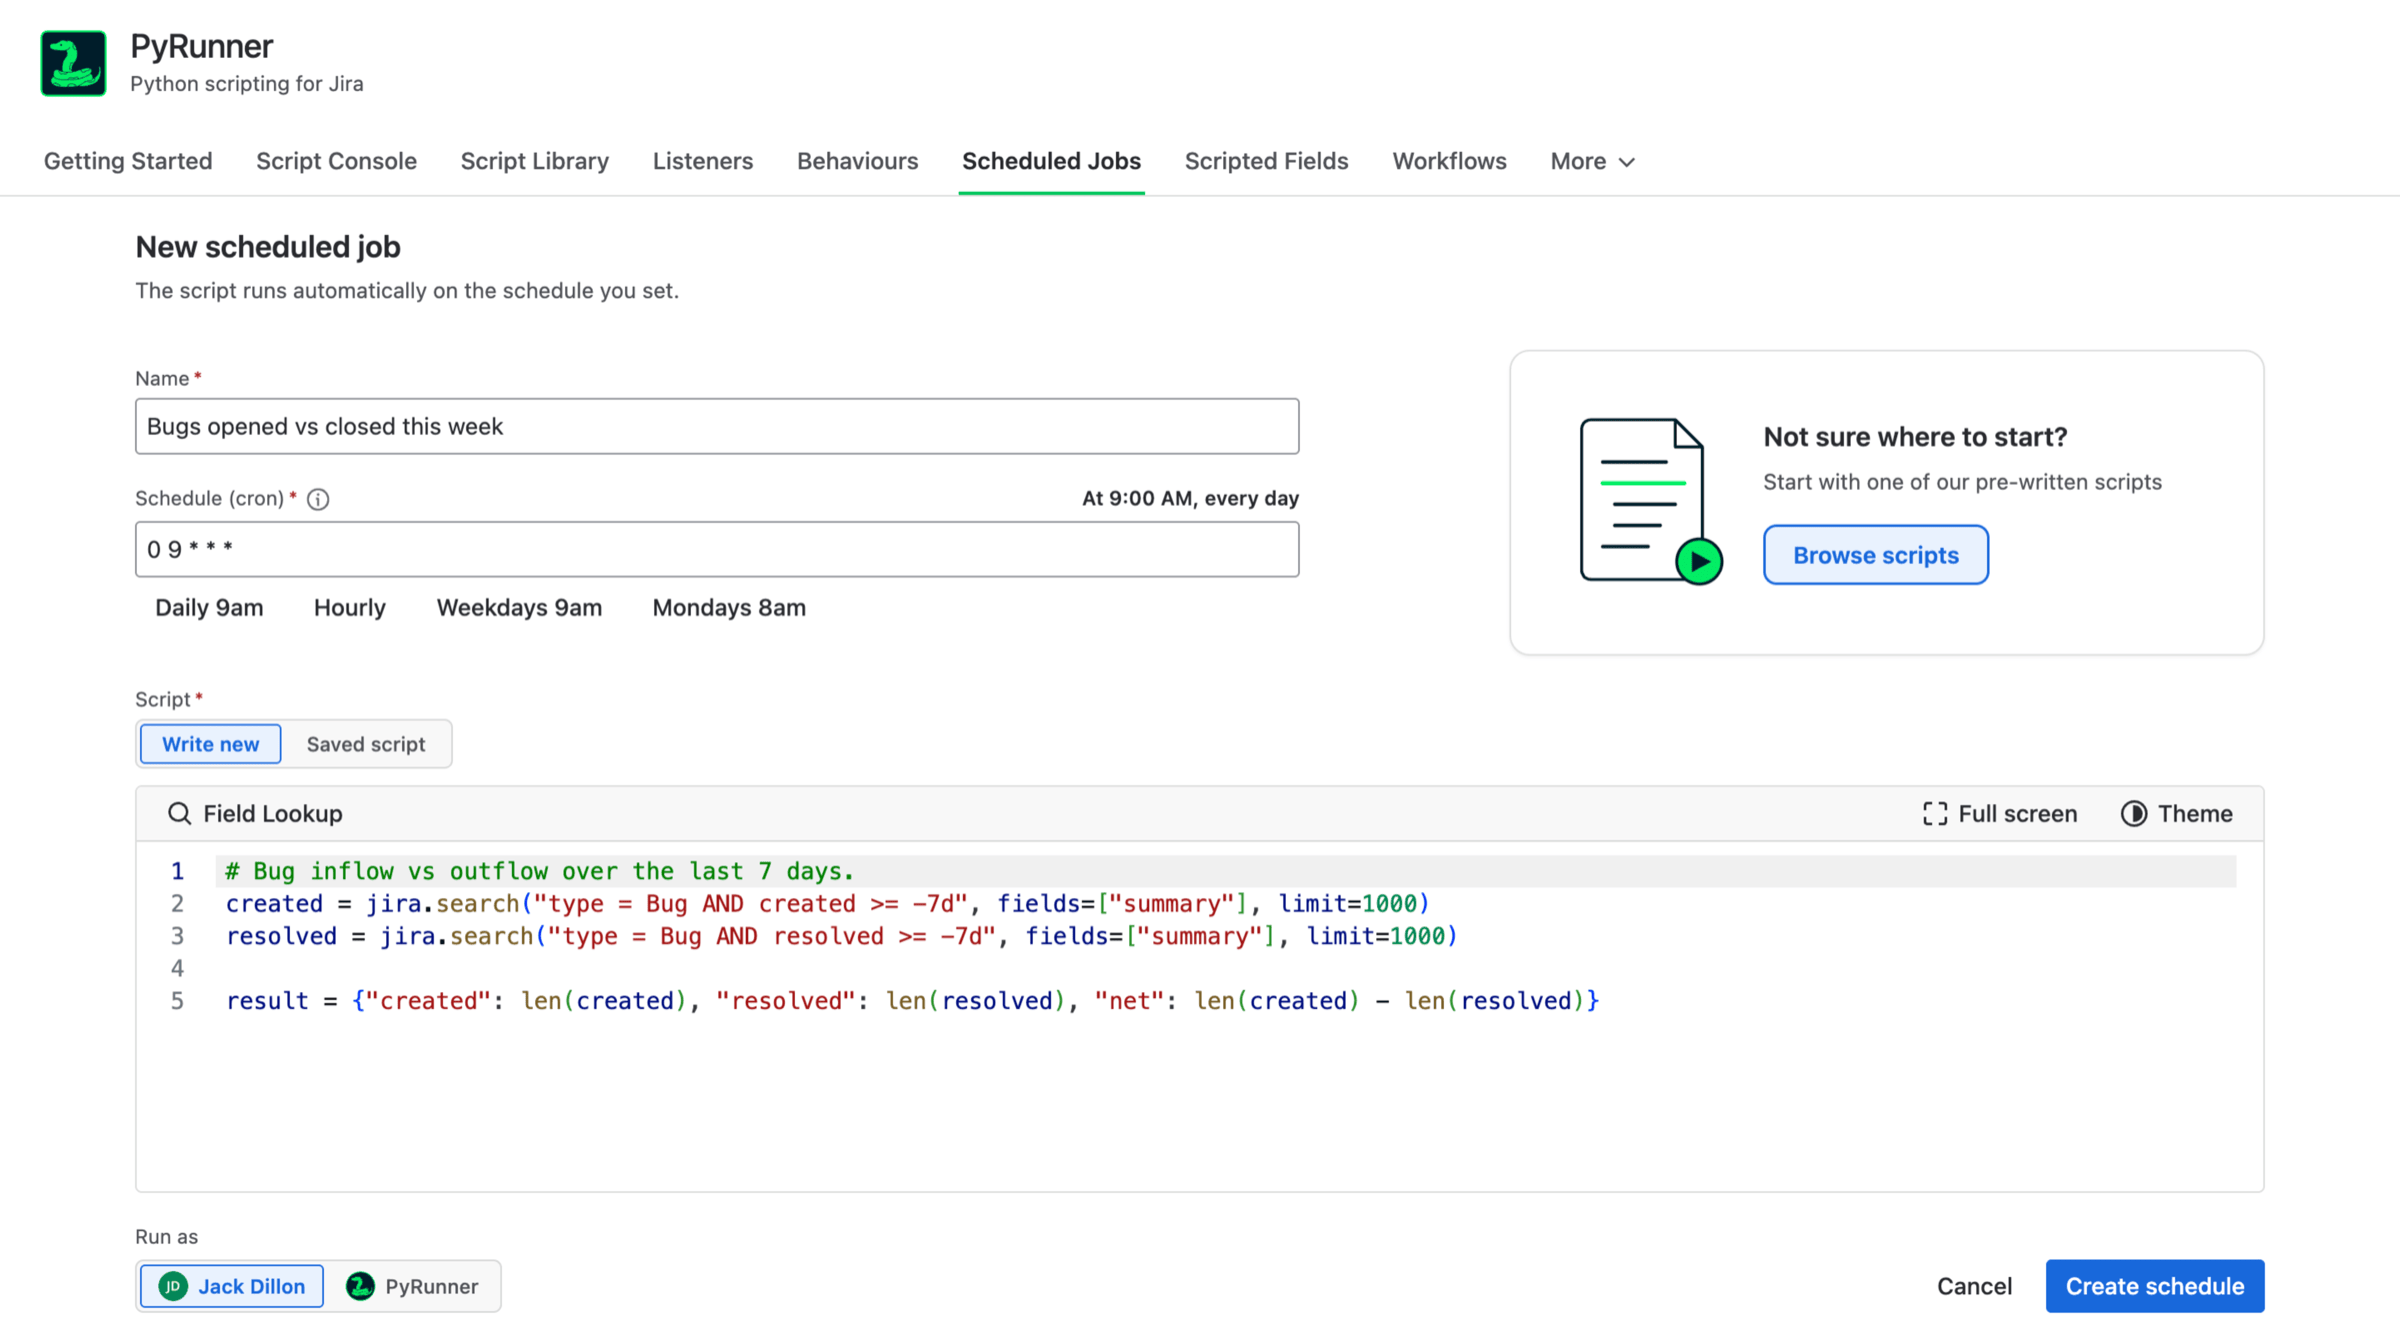
Task: Click the Field Lookup magnifier icon
Action: [179, 813]
